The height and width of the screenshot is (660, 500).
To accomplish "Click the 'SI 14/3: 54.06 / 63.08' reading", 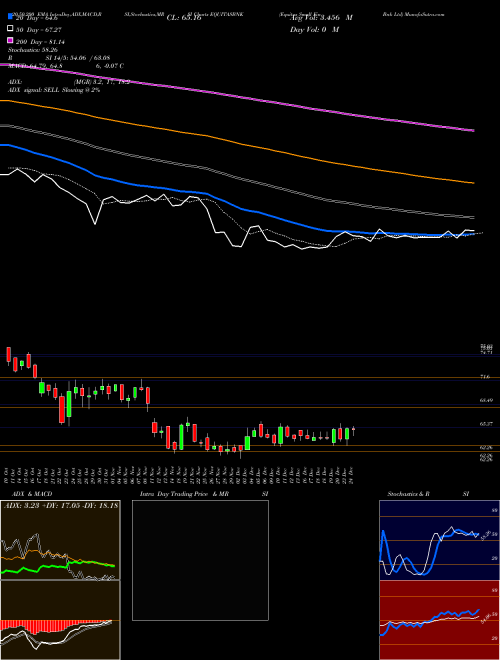I will tap(78, 58).
